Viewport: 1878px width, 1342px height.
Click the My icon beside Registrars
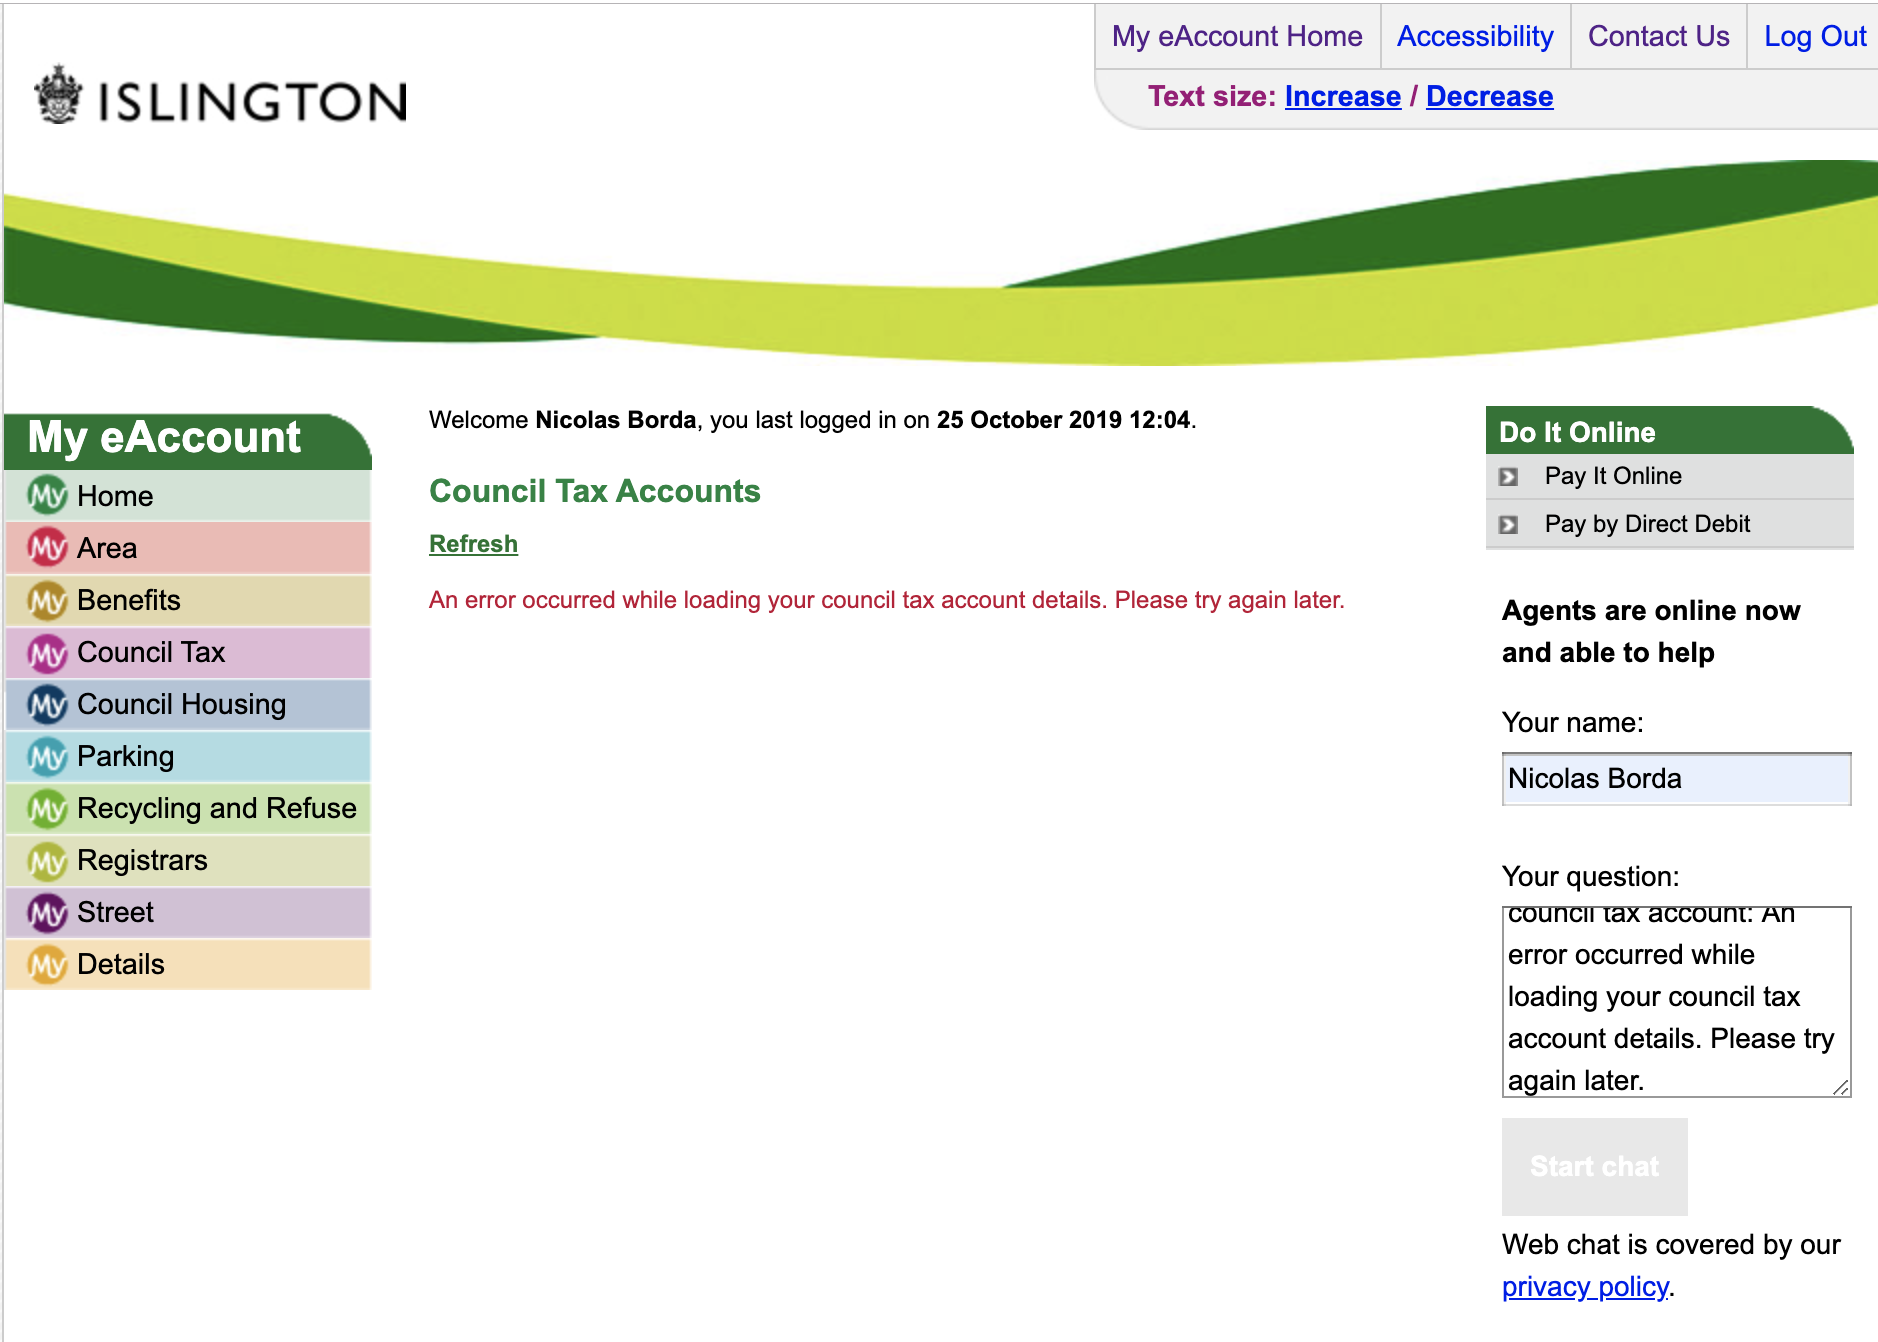point(47,860)
